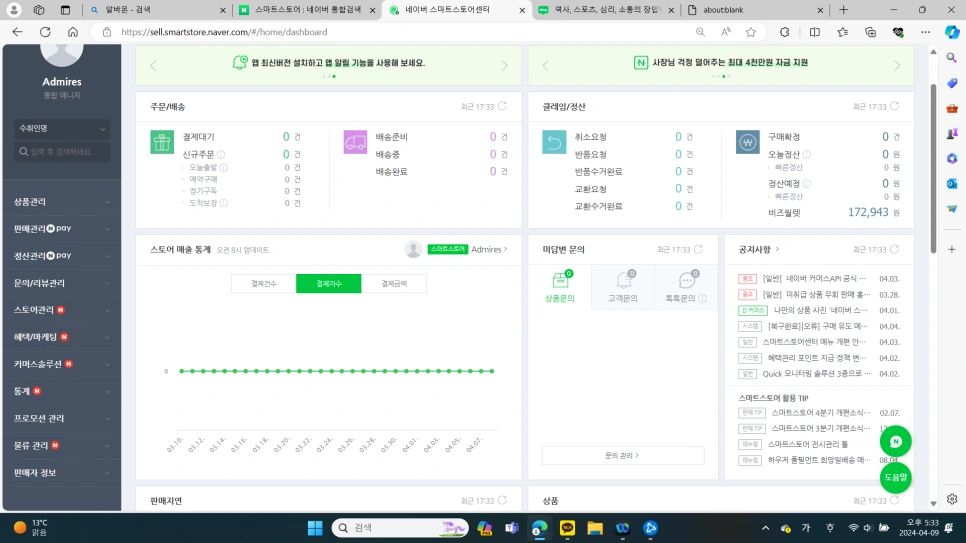Click the browser favorites star icon
This screenshot has height=543, width=966.
[x=750, y=32]
